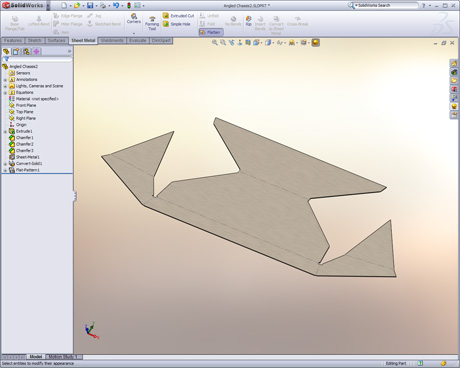Open Custom Properties in task pane

click(454, 115)
